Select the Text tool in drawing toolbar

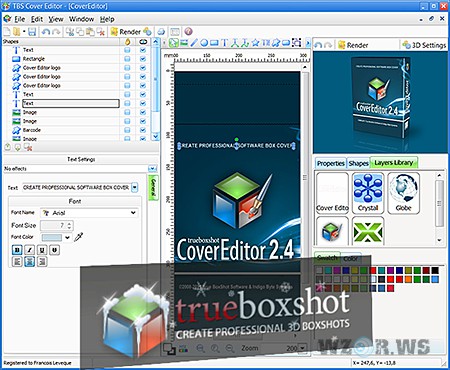[x=224, y=43]
